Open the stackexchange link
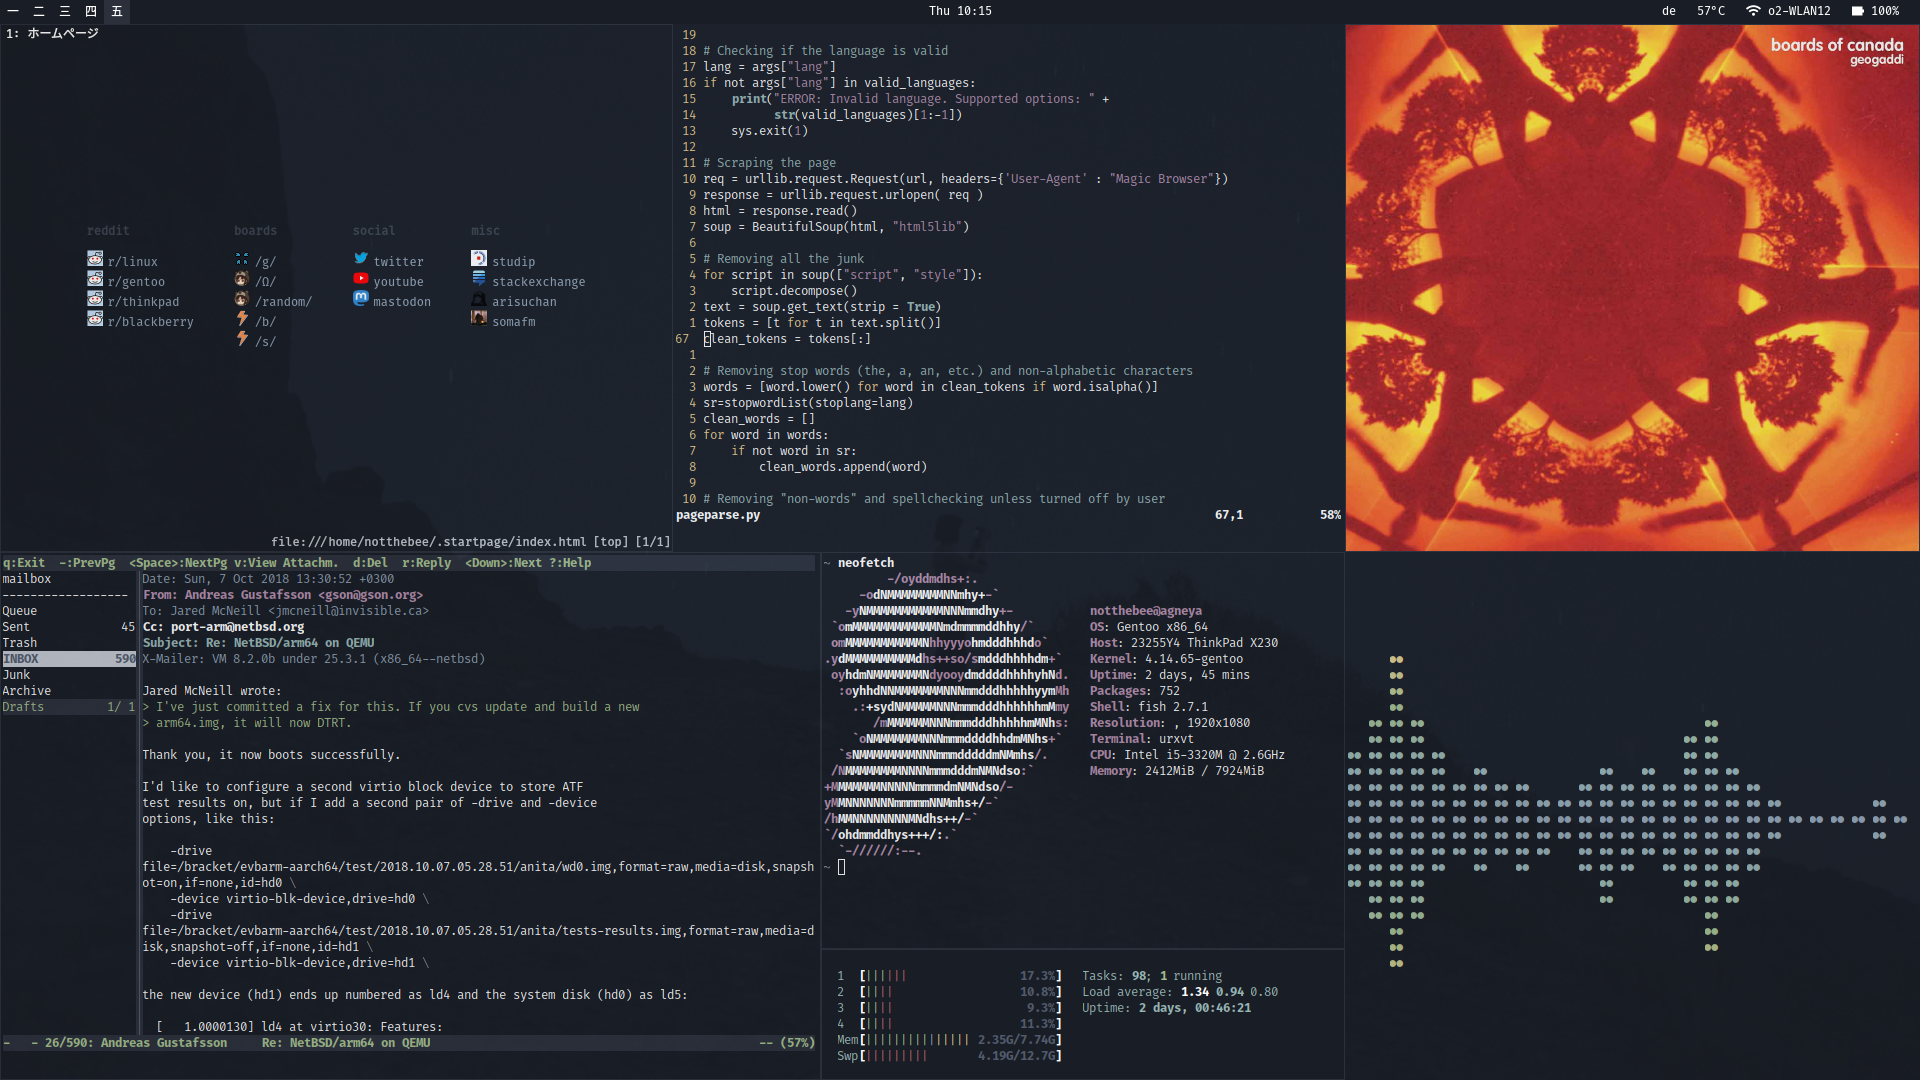The width and height of the screenshot is (1920, 1080). point(538,282)
